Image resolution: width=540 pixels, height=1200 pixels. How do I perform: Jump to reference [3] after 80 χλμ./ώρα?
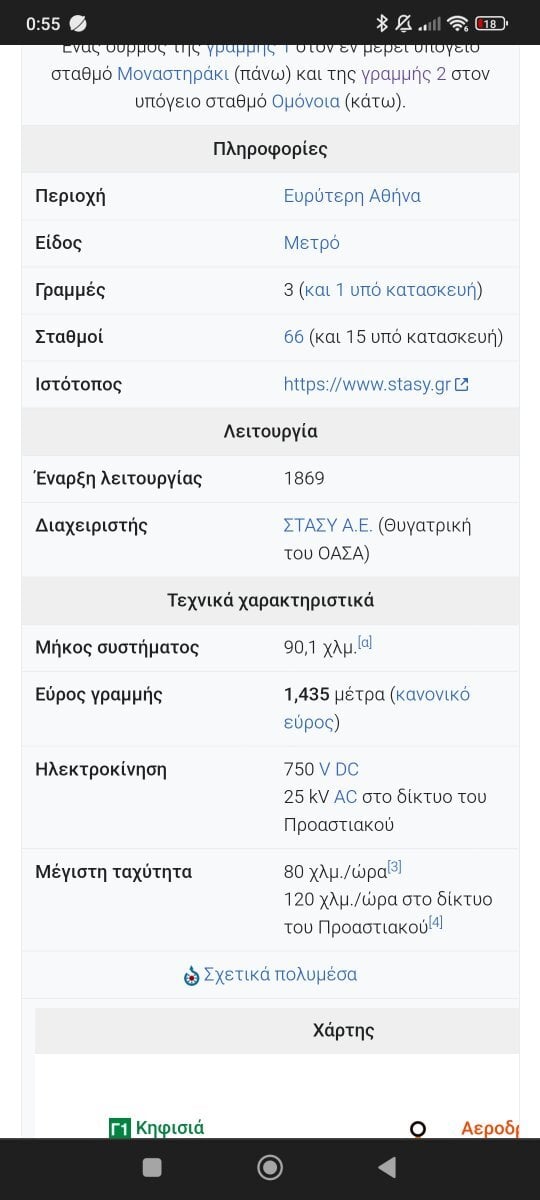[x=395, y=866]
